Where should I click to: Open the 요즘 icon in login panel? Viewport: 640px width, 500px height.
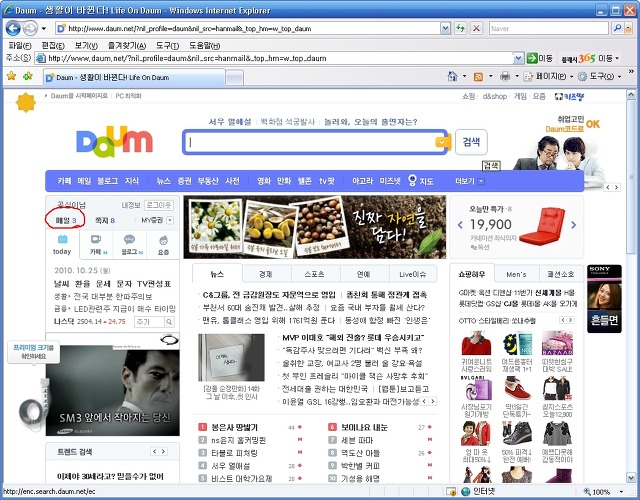(x=163, y=244)
